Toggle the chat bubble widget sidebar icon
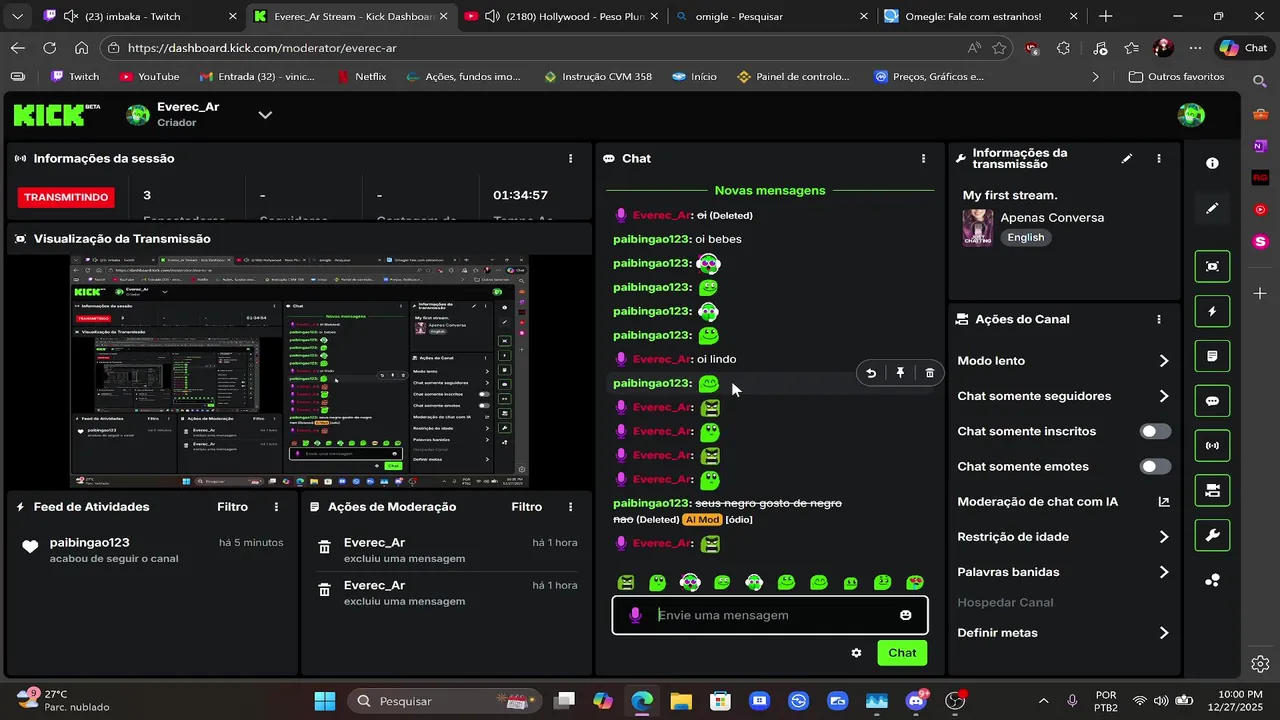 tap(1212, 401)
